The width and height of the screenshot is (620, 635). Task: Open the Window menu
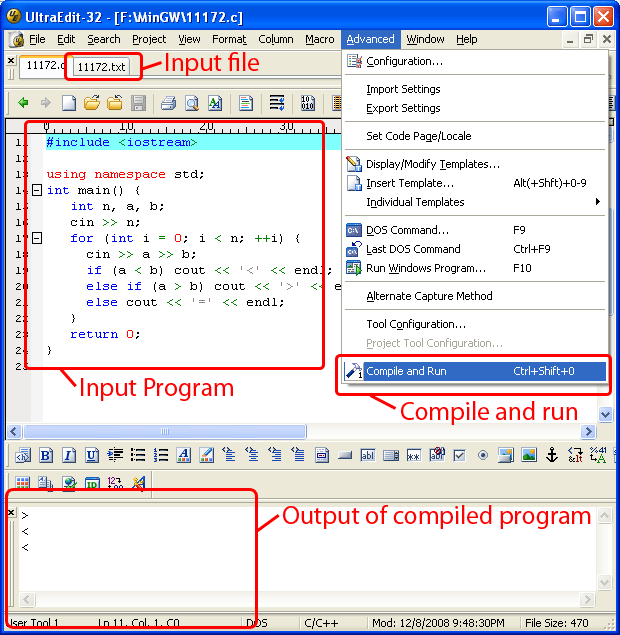[x=425, y=39]
